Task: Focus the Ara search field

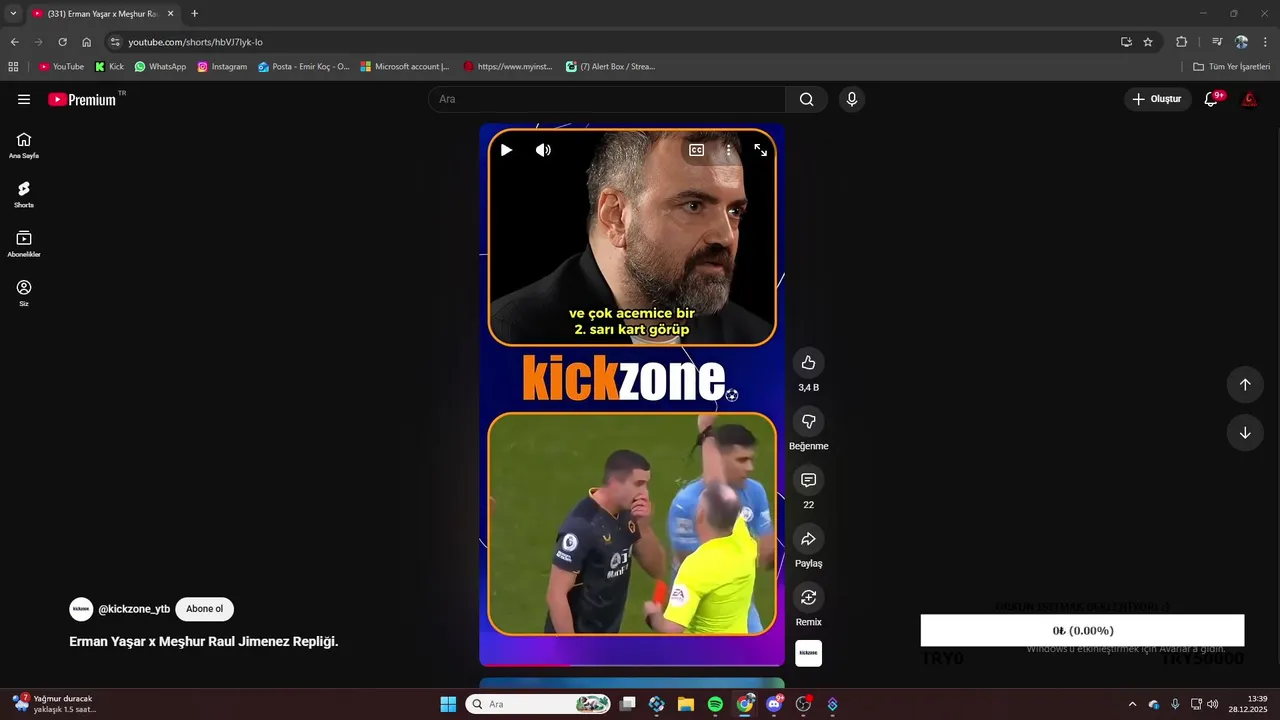Action: [607, 99]
